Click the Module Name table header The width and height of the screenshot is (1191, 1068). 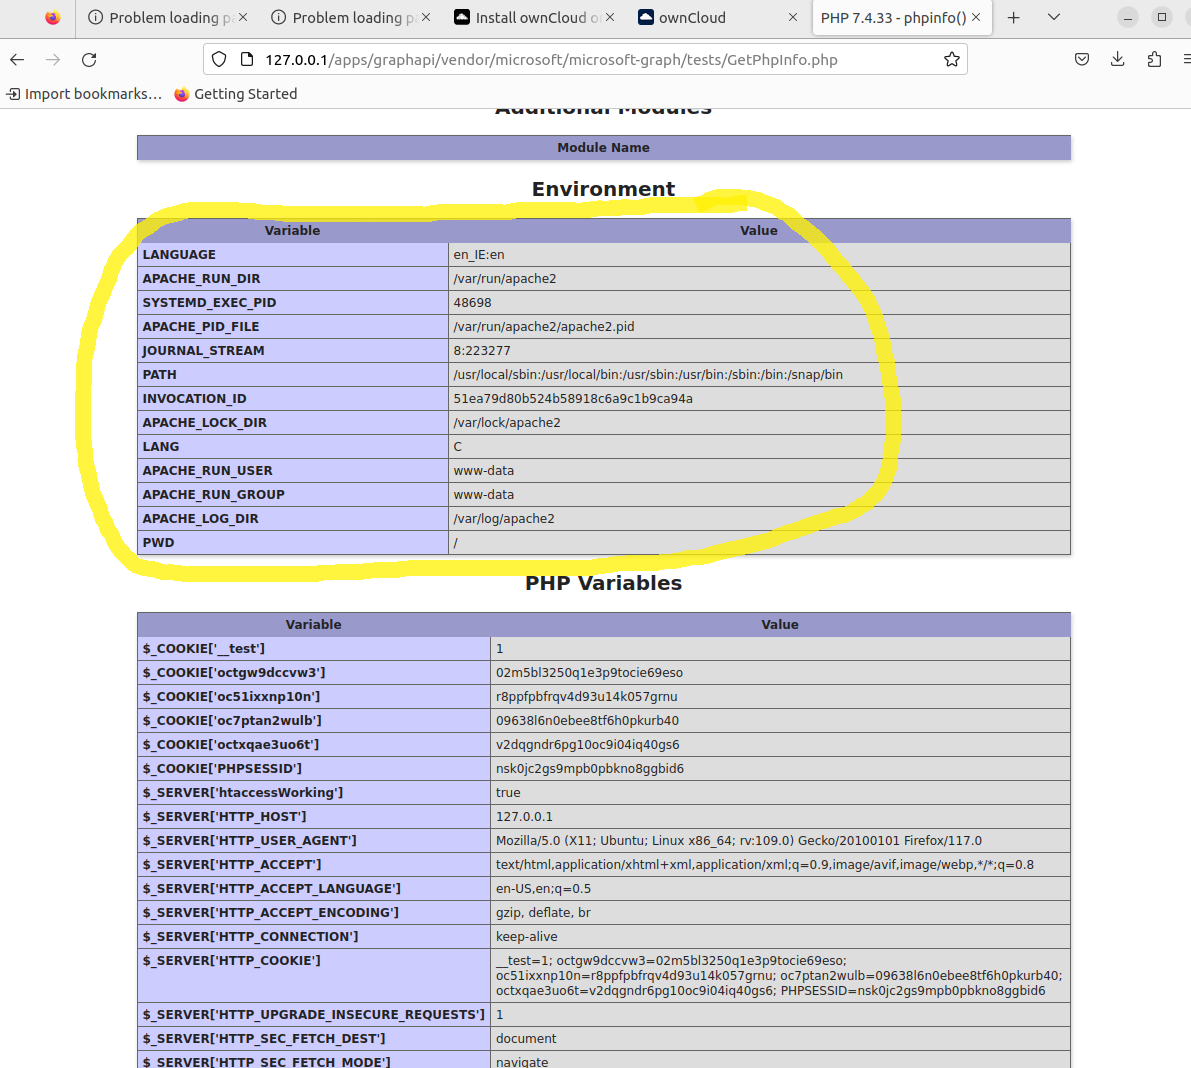604,147
